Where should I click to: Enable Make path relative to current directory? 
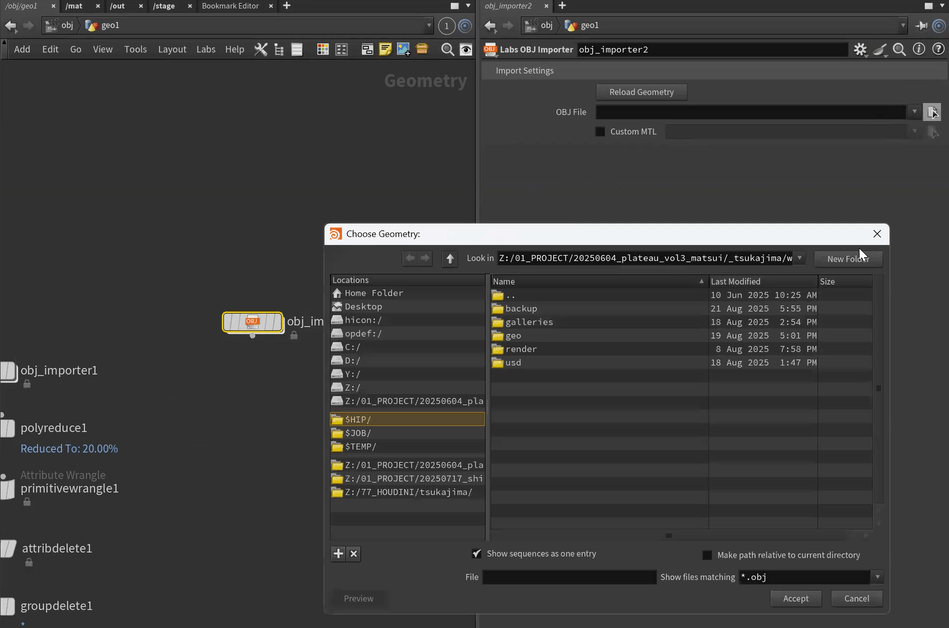pos(707,555)
